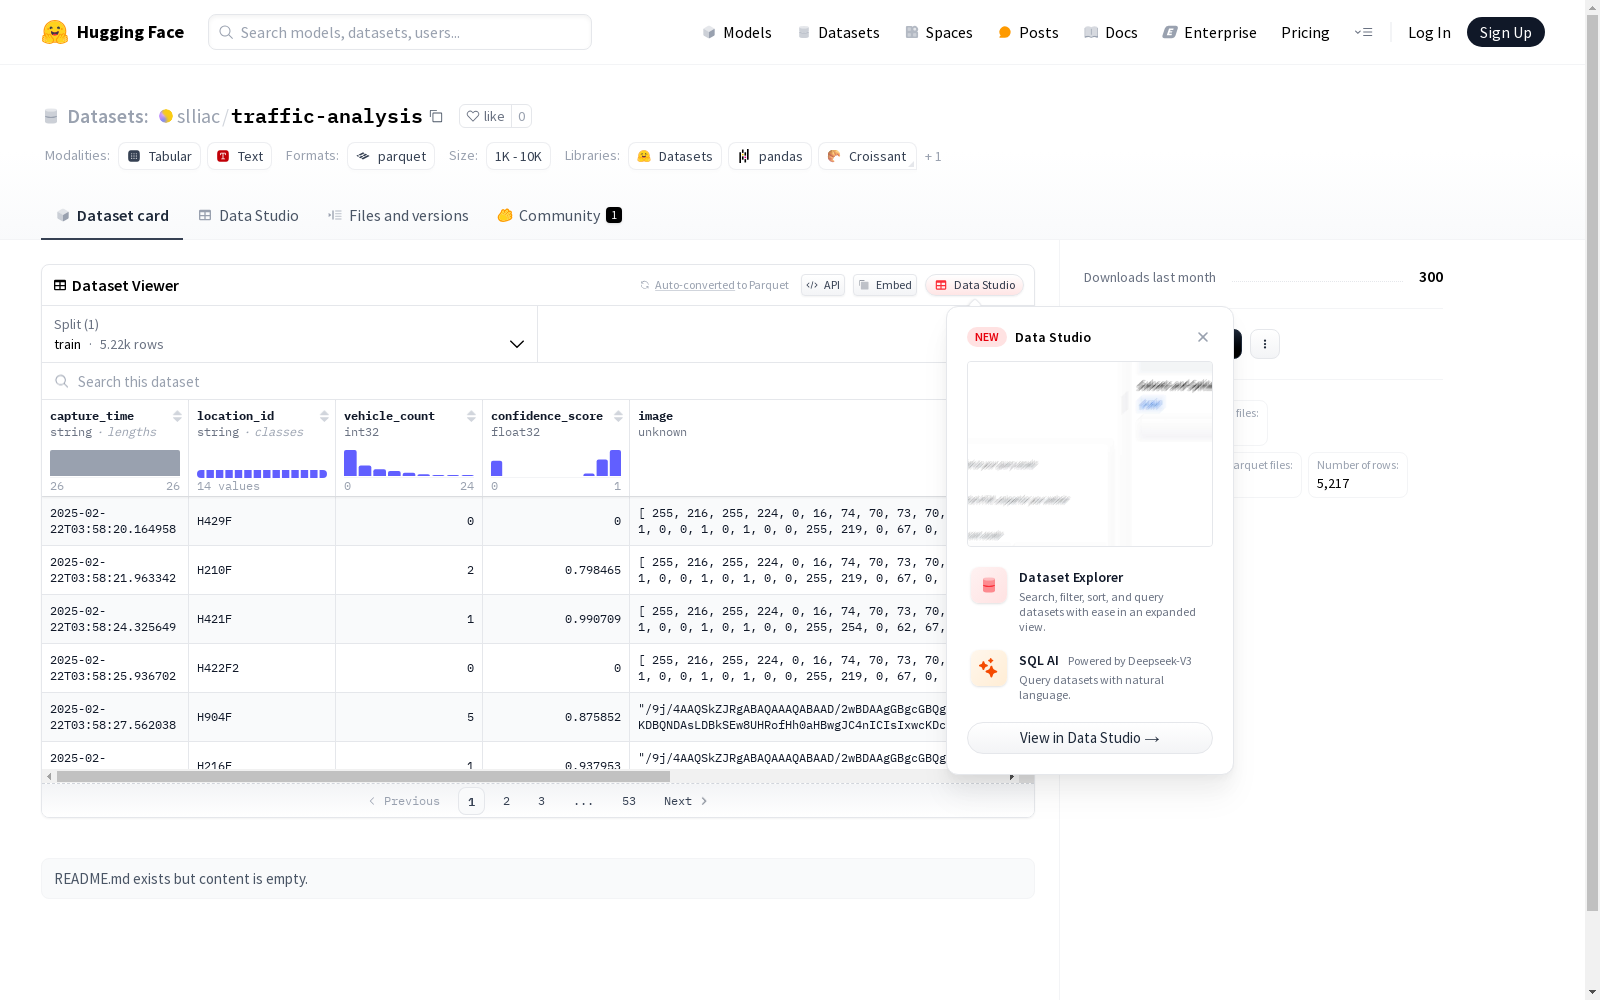Click the Tabular modality tag

(x=160, y=156)
